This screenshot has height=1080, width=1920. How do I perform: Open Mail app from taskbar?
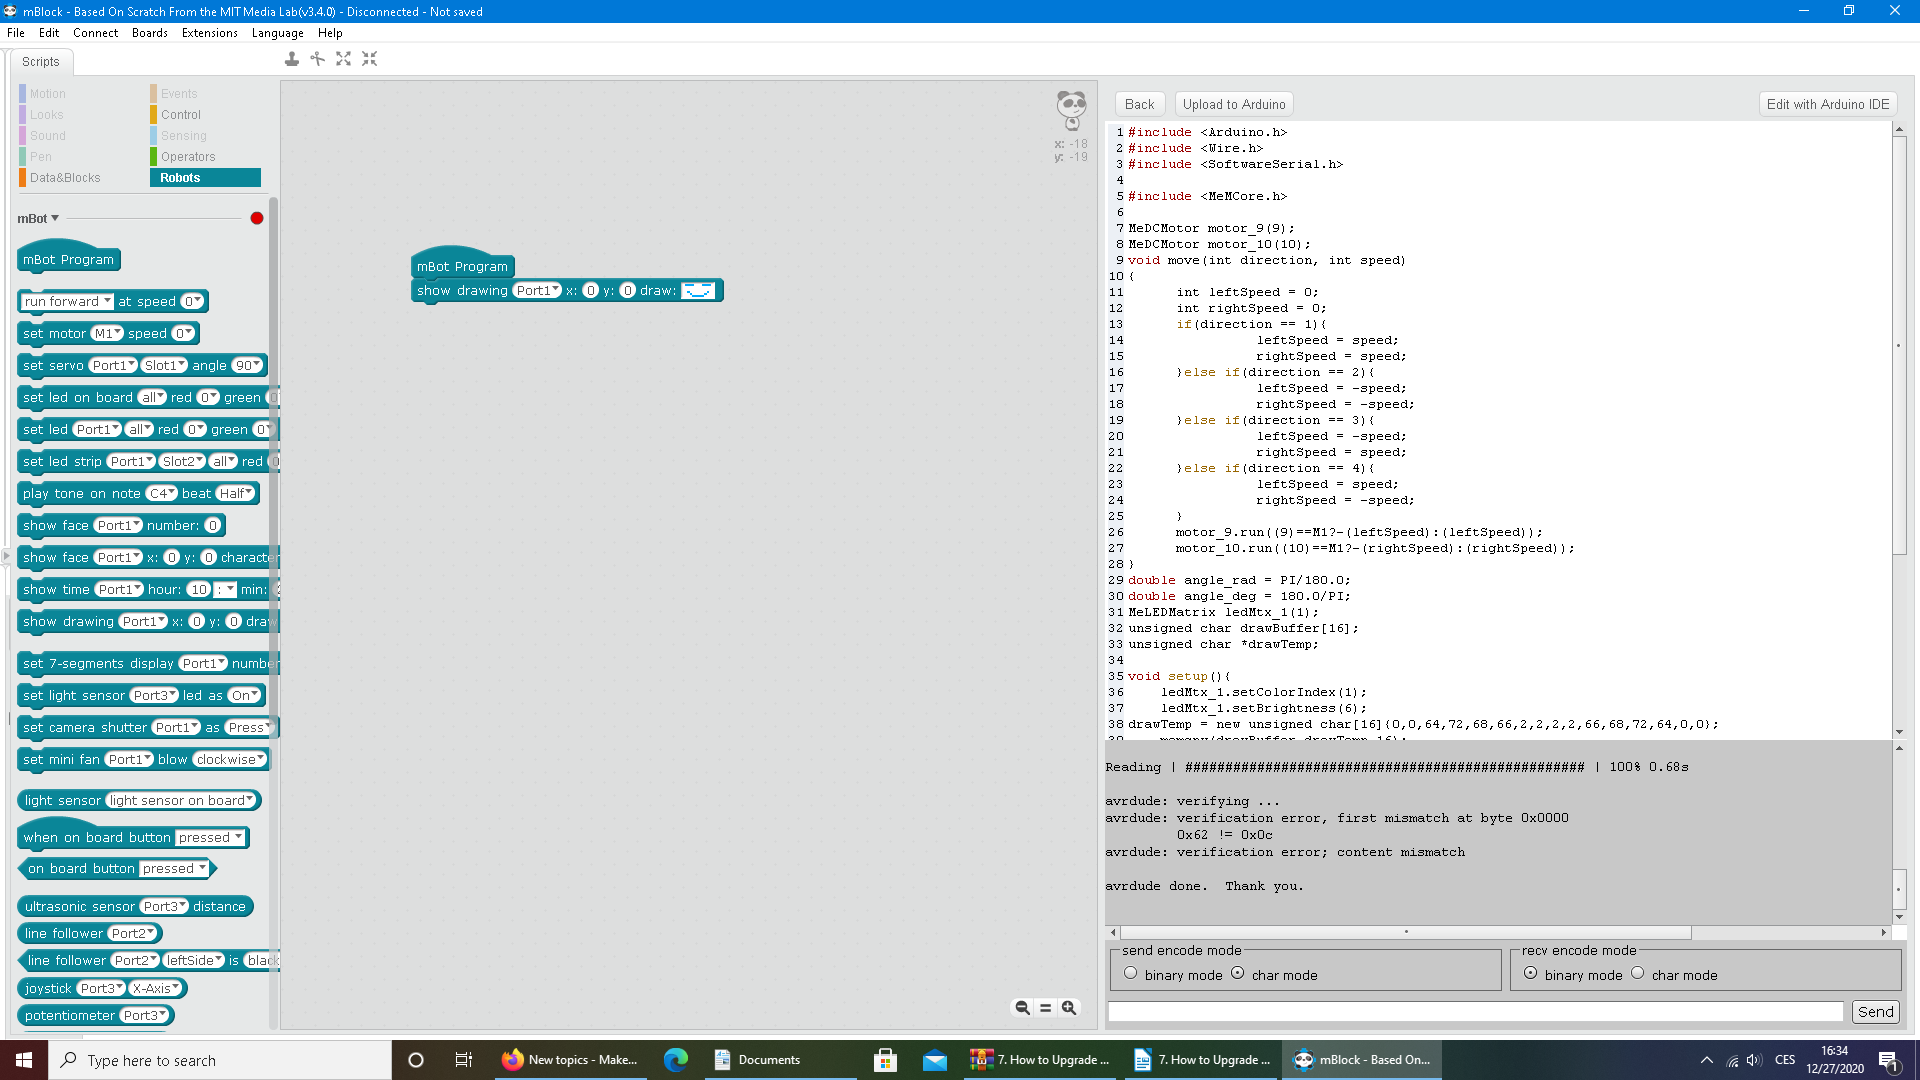tap(934, 1060)
